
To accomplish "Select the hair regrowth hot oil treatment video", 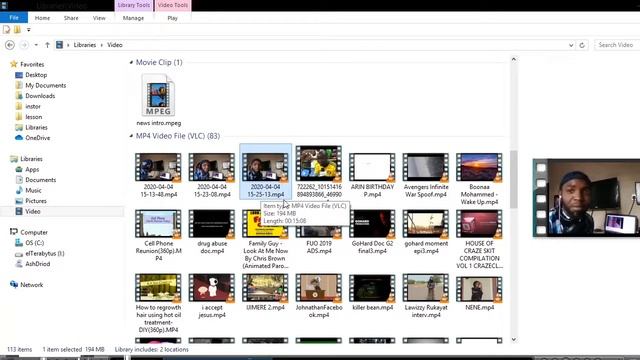I will pyautogui.click(x=158, y=303).
